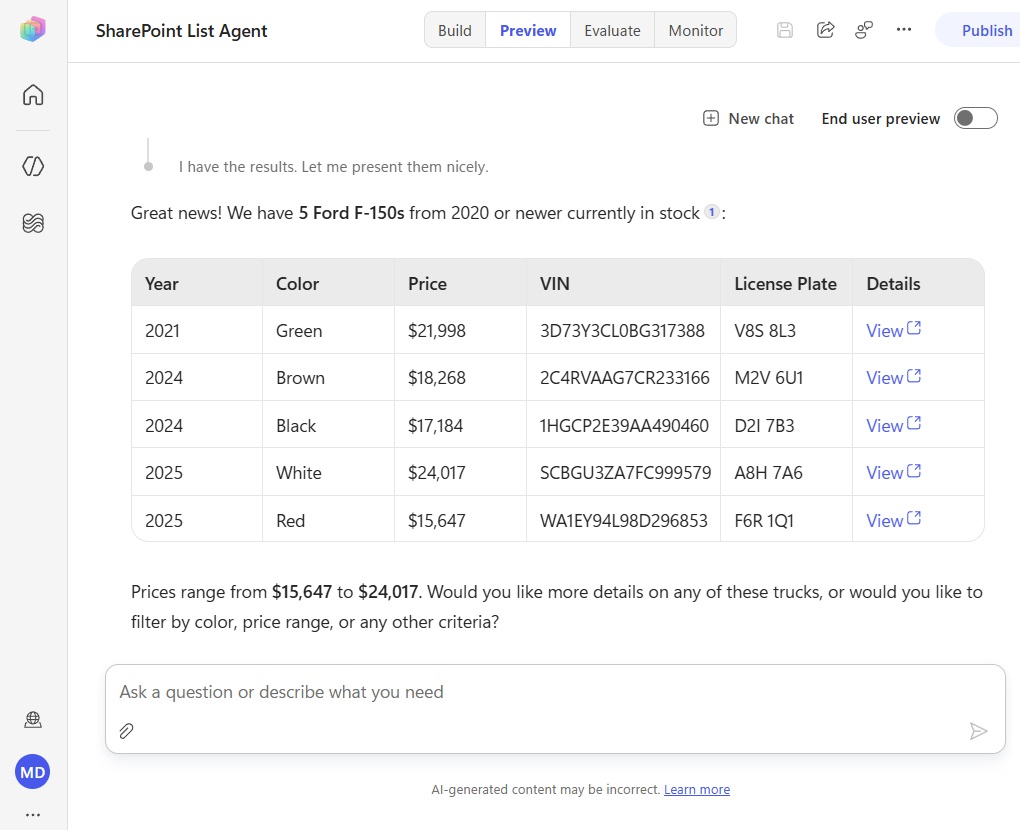This screenshot has height=830, width=1020.
Task: Click the save disk icon
Action: (785, 30)
